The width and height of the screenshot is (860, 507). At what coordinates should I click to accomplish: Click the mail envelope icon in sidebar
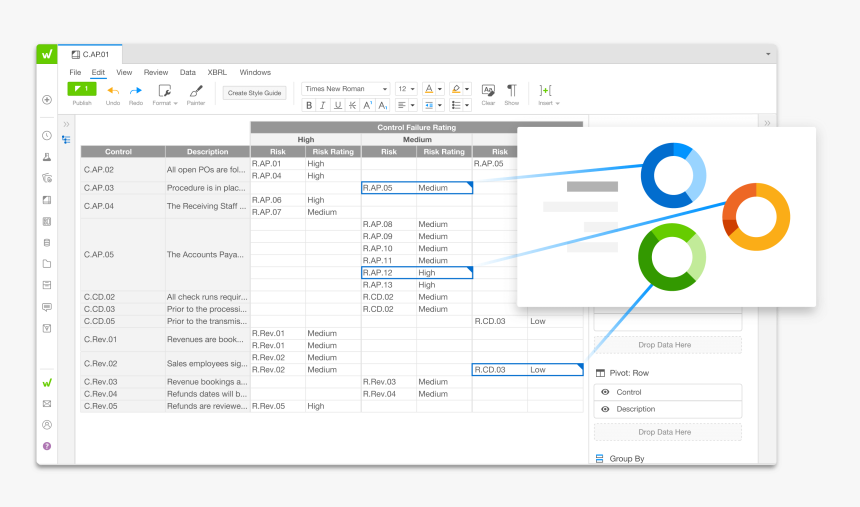[46, 404]
